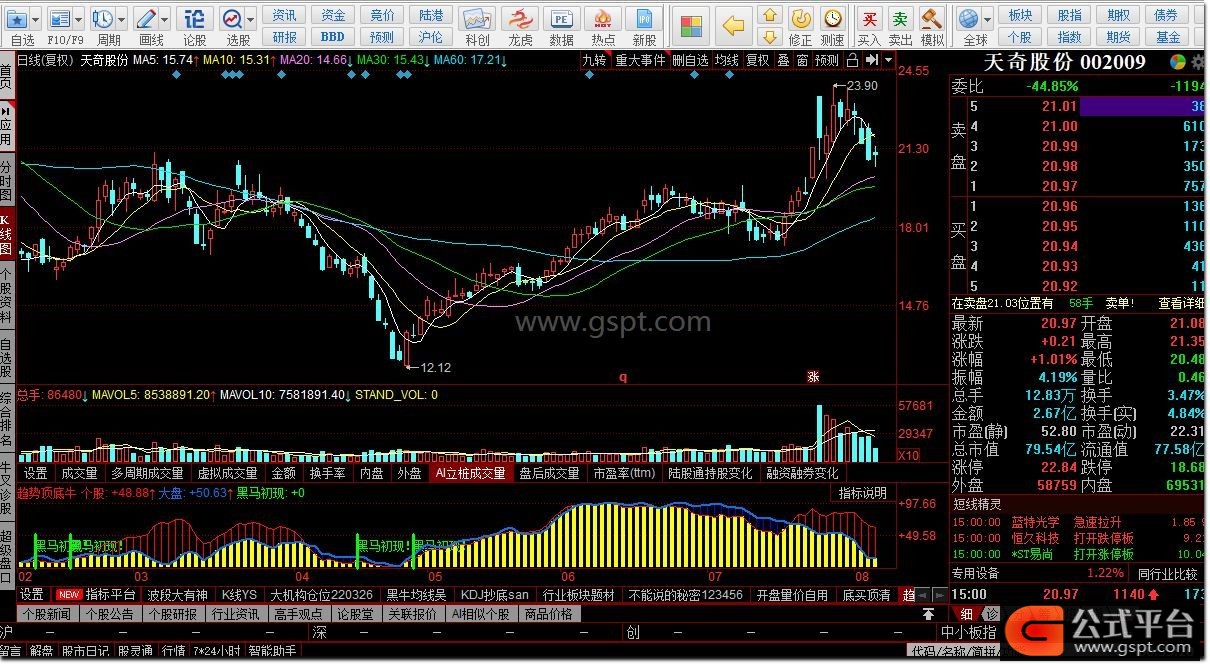
Task: Select the KDJ抄底san indicator tab
Action: (494, 595)
